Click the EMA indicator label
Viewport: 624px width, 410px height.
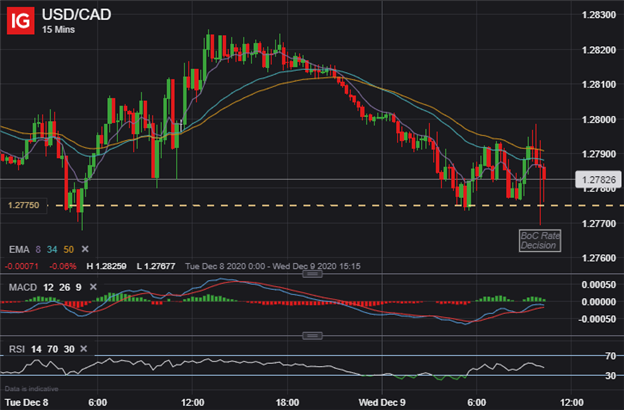(x=19, y=250)
